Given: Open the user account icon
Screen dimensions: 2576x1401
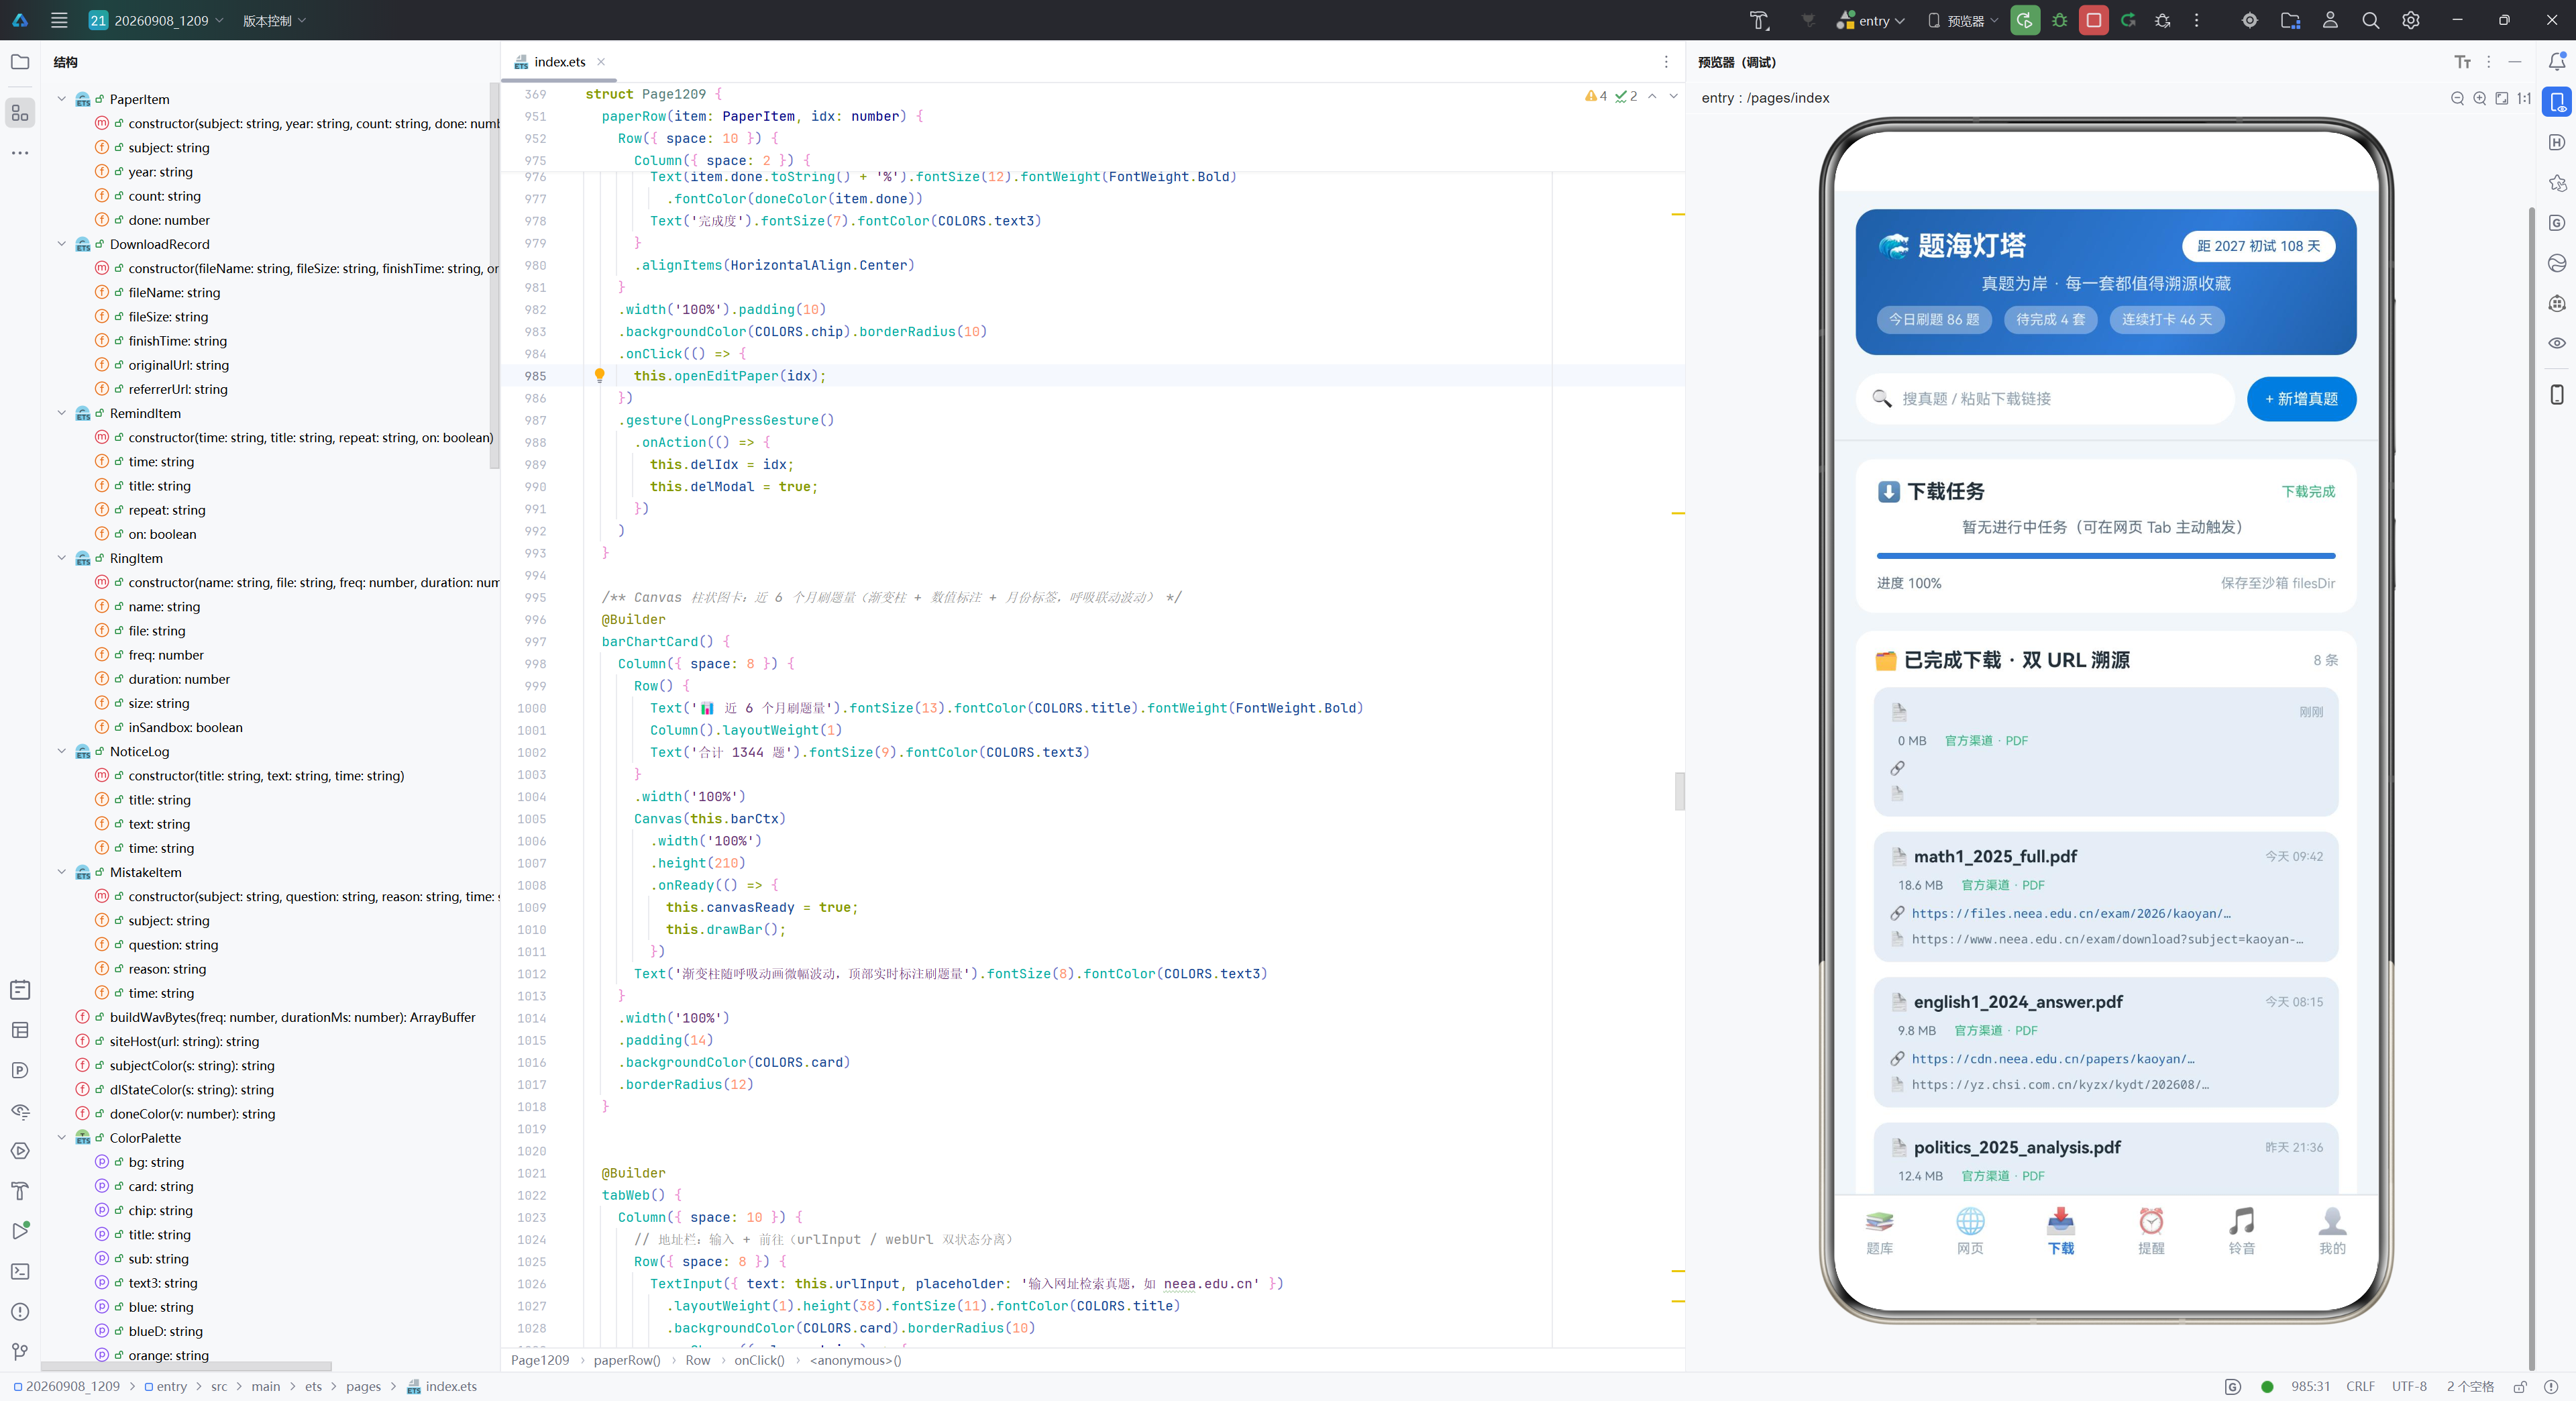Looking at the screenshot, I should click(2330, 20).
